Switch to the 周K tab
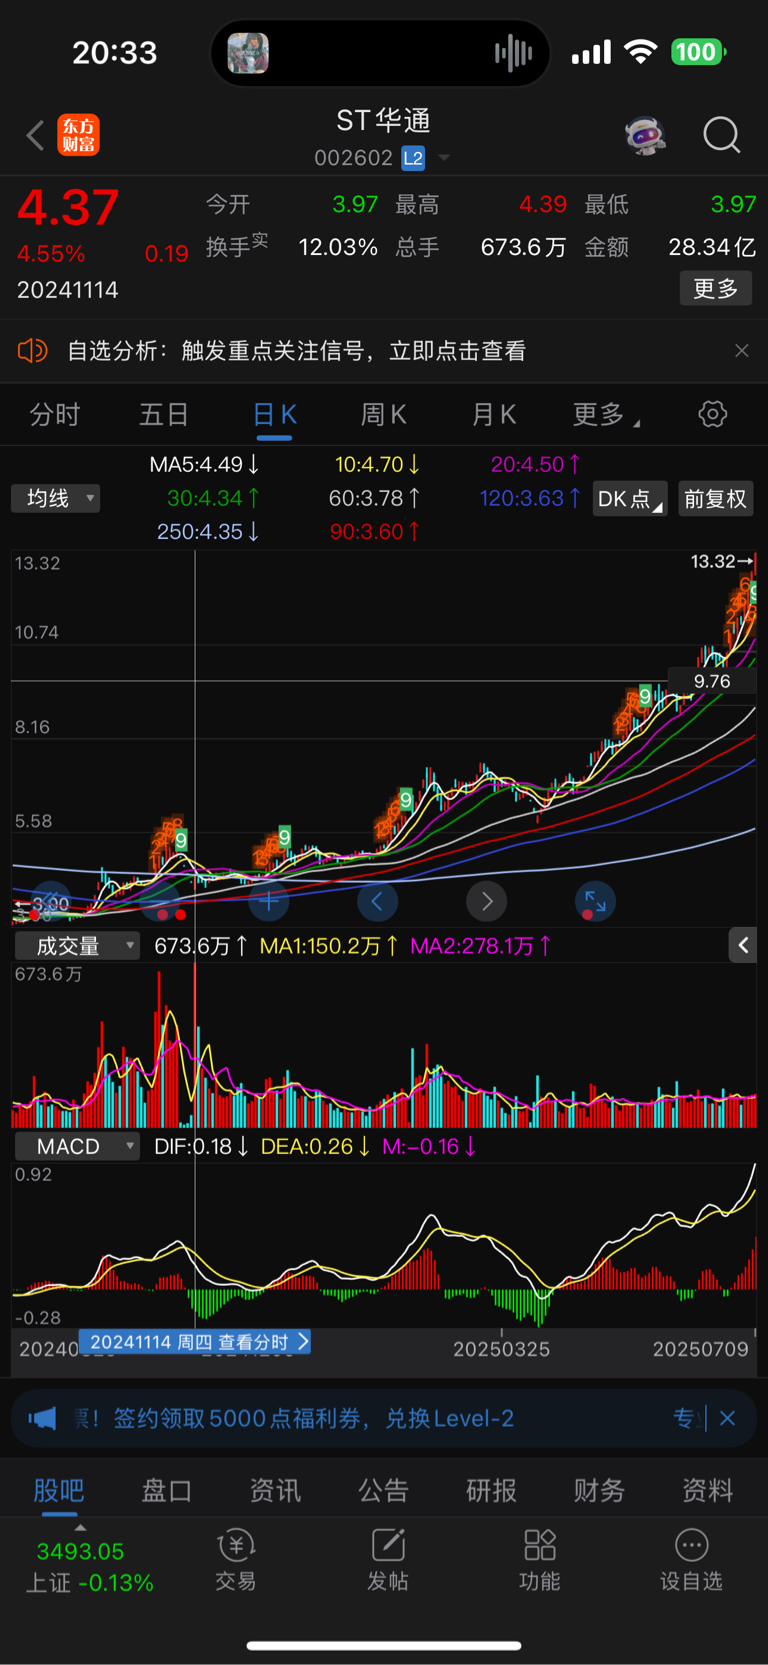This screenshot has height=1665, width=768. point(383,414)
